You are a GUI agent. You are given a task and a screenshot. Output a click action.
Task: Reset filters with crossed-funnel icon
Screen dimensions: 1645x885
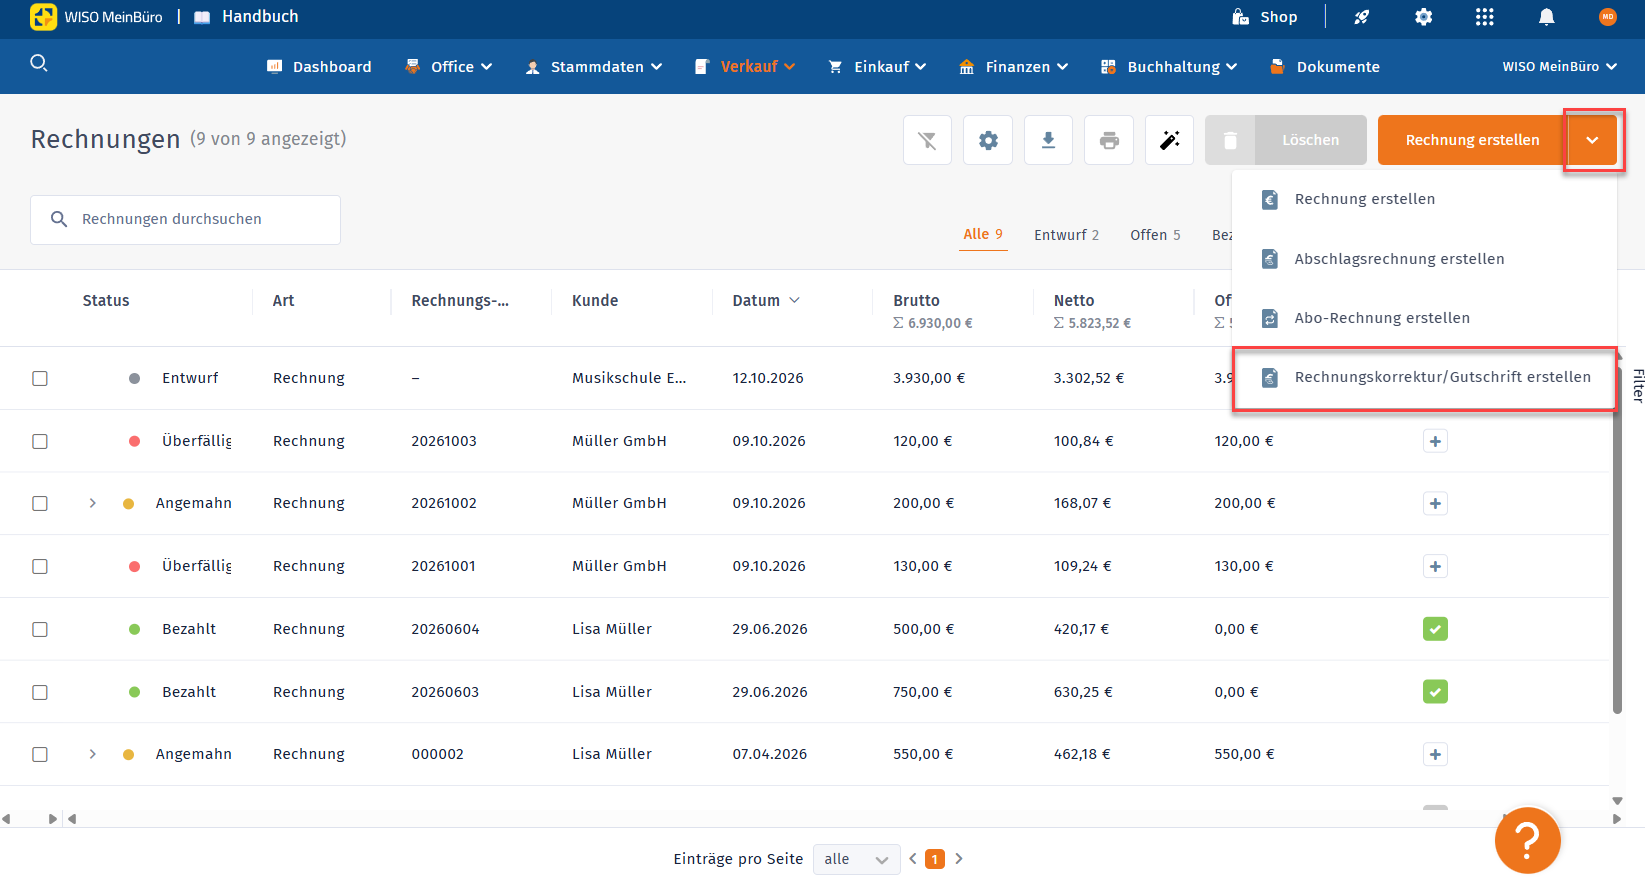927,140
